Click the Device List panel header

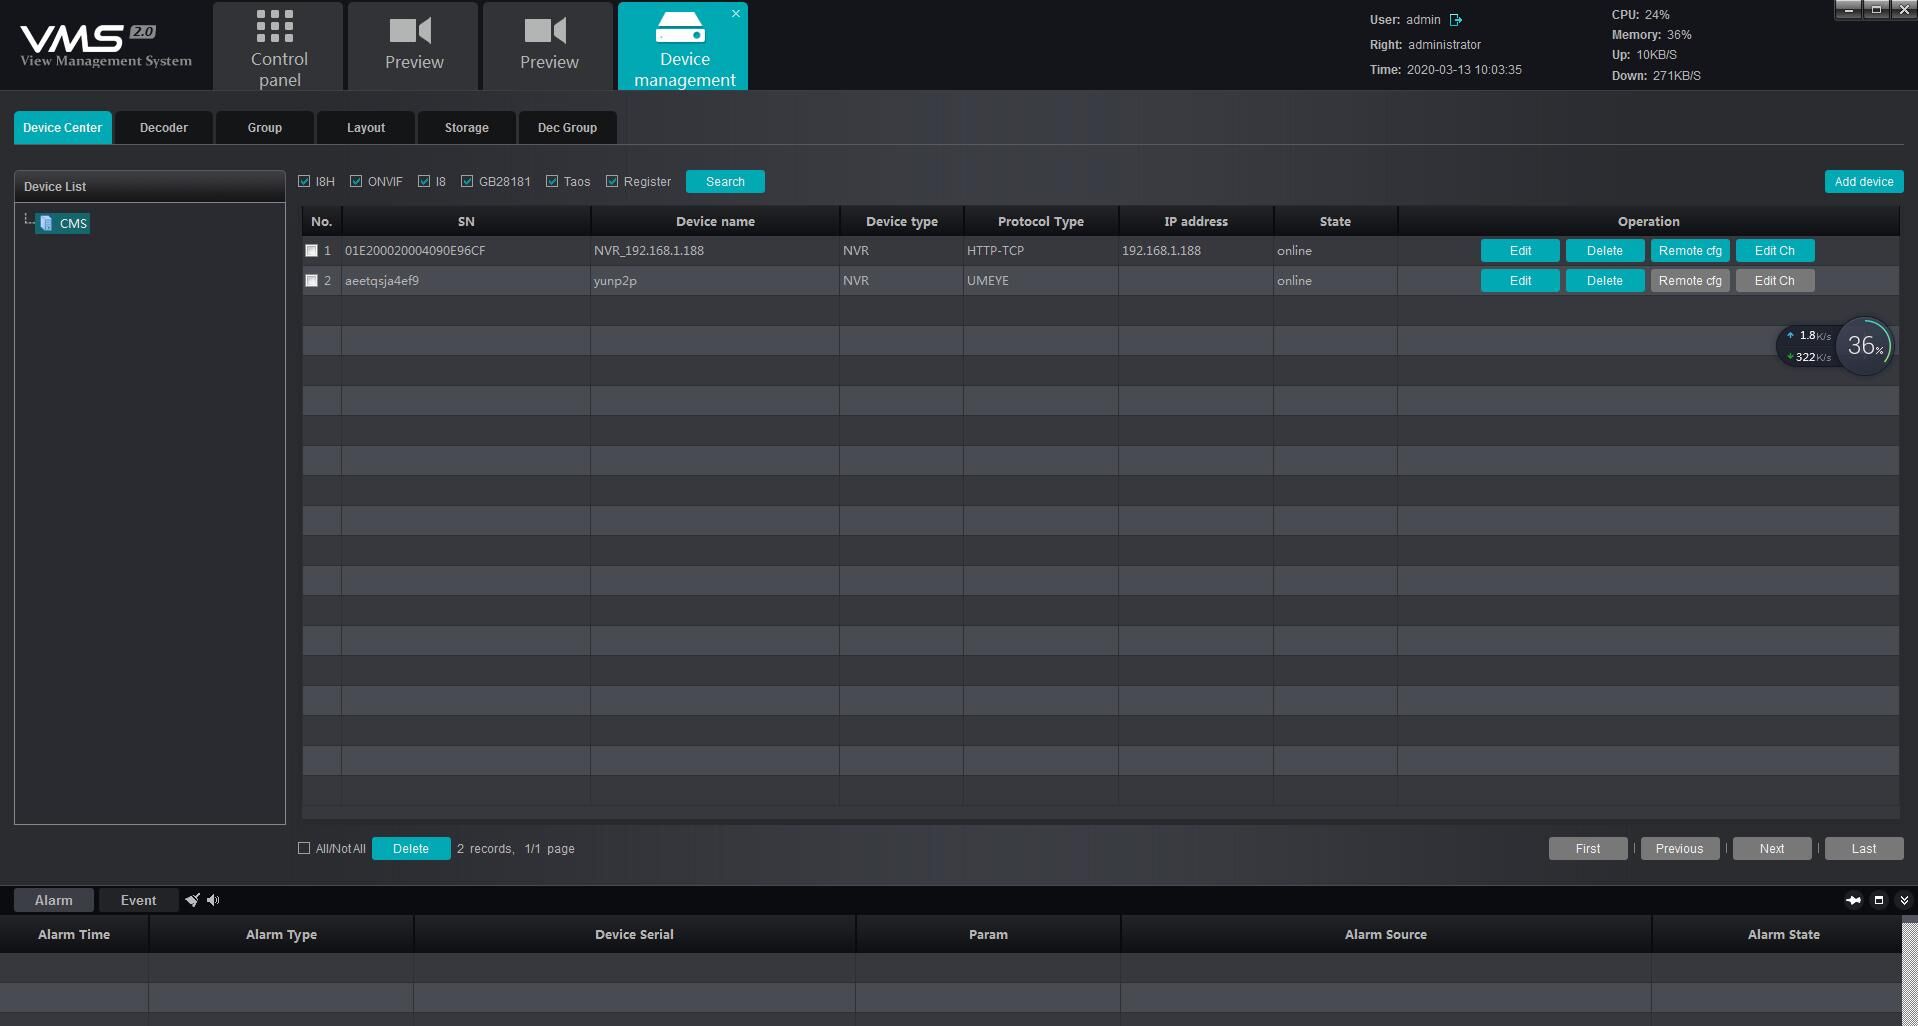pyautogui.click(x=150, y=187)
